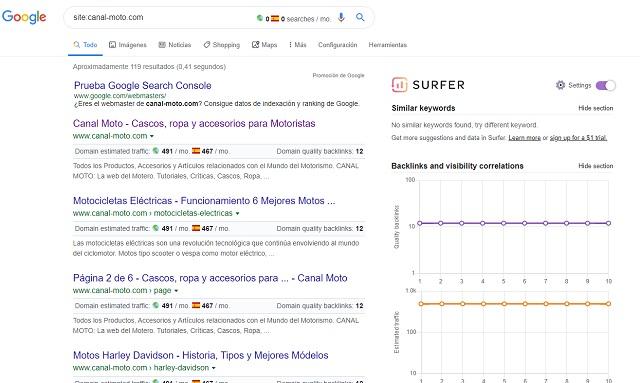Open Surfer Settings gear icon
The width and height of the screenshot is (640, 383).
pyautogui.click(x=560, y=85)
